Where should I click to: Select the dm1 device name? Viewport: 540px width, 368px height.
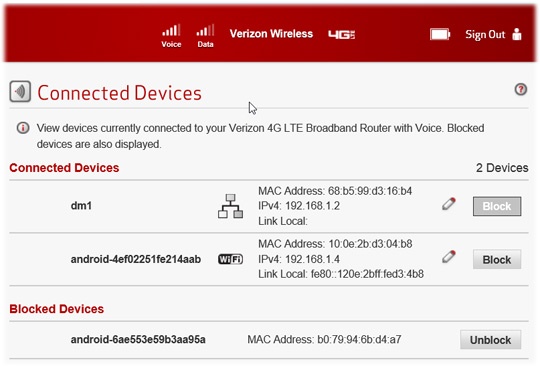[x=81, y=206]
